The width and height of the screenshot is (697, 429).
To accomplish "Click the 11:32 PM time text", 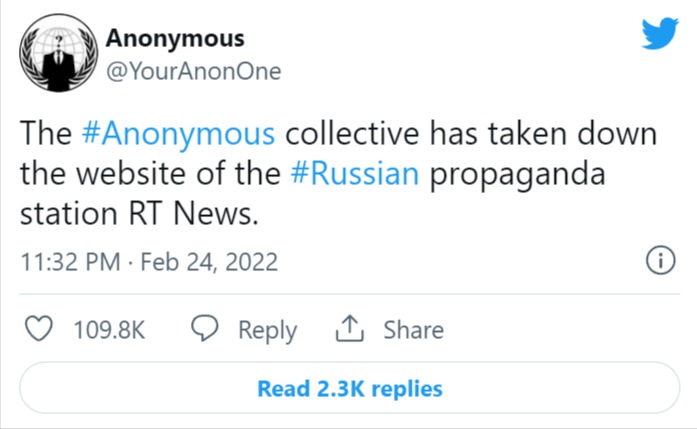I will 66,262.
